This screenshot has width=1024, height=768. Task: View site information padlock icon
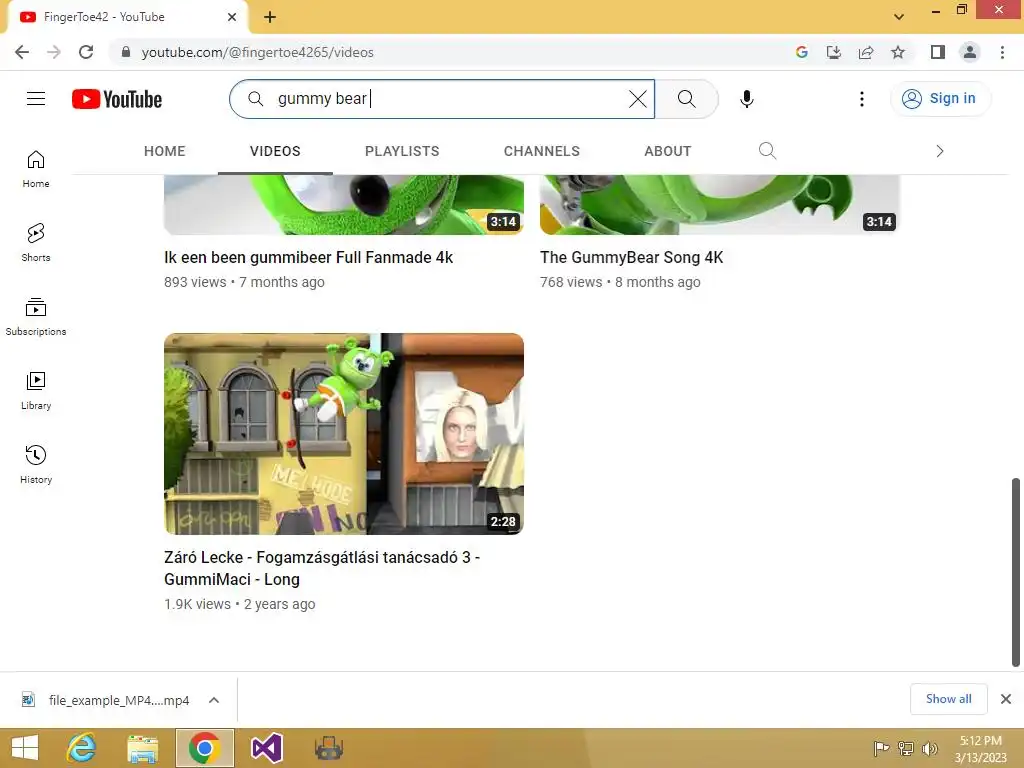tap(125, 52)
